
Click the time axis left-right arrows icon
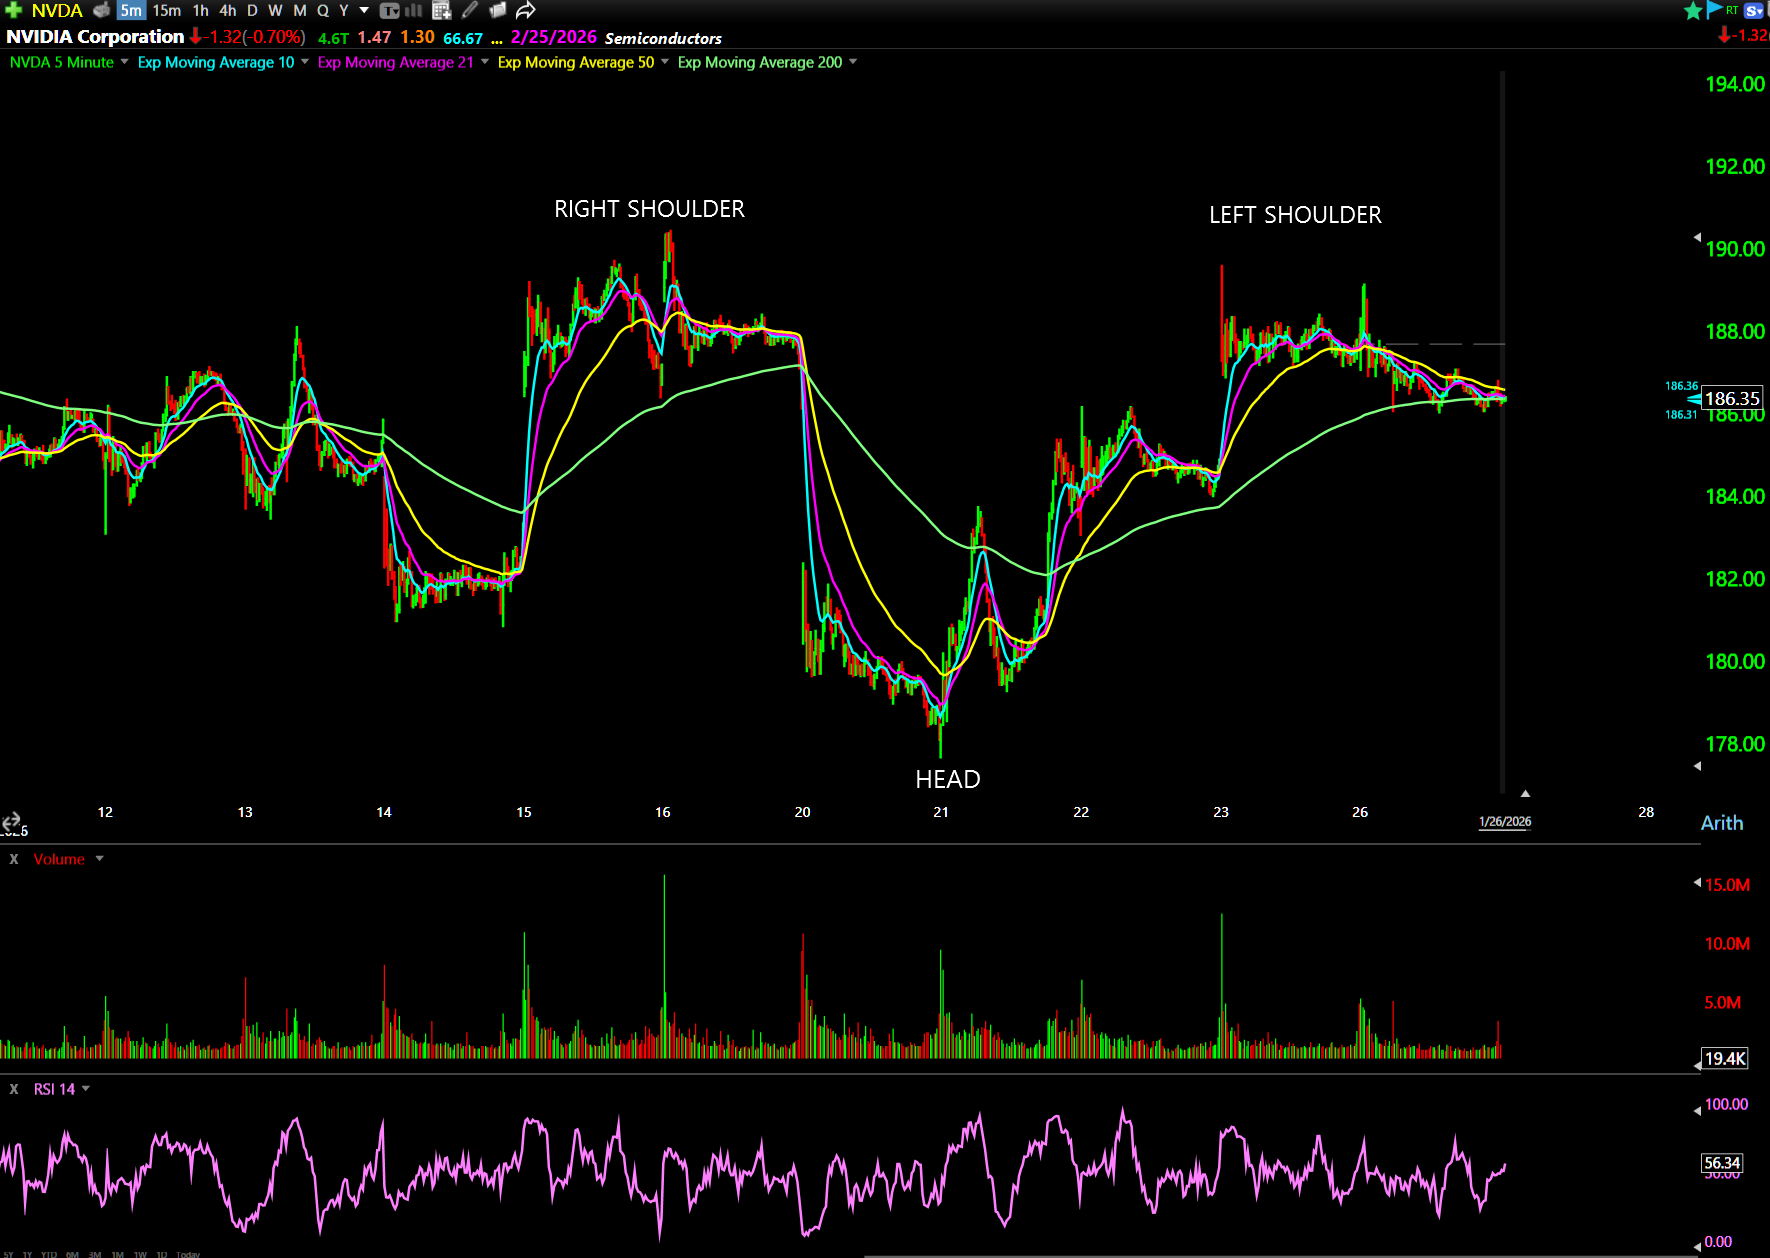(x=11, y=822)
